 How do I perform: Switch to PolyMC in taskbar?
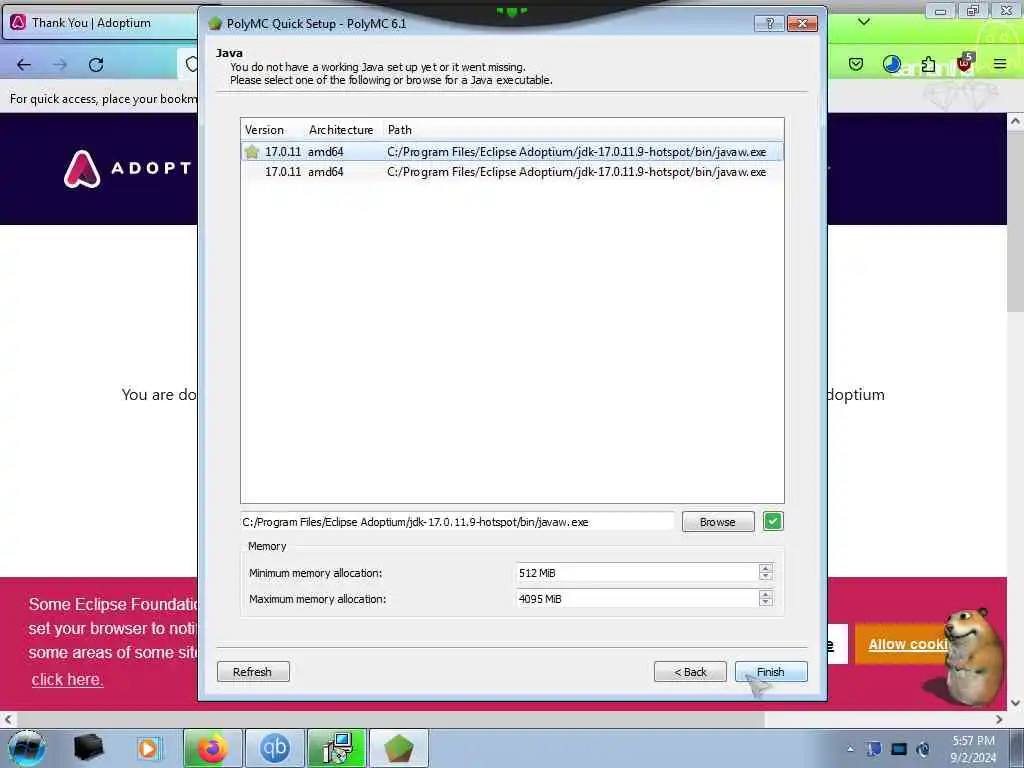(399, 748)
